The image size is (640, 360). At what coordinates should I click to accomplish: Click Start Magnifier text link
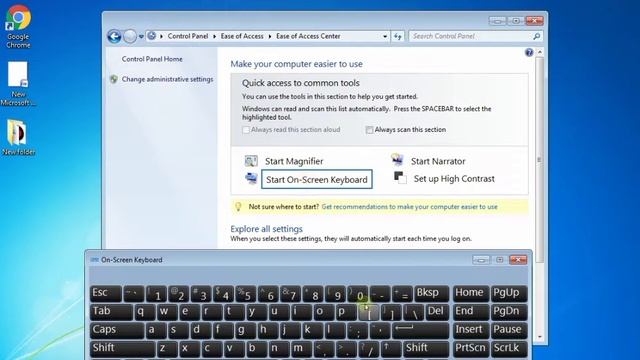click(x=294, y=161)
